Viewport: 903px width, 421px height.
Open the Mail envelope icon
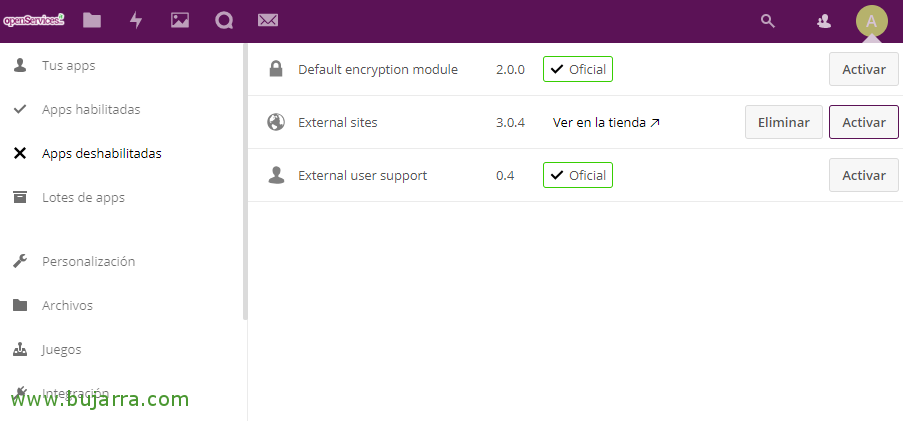click(268, 21)
